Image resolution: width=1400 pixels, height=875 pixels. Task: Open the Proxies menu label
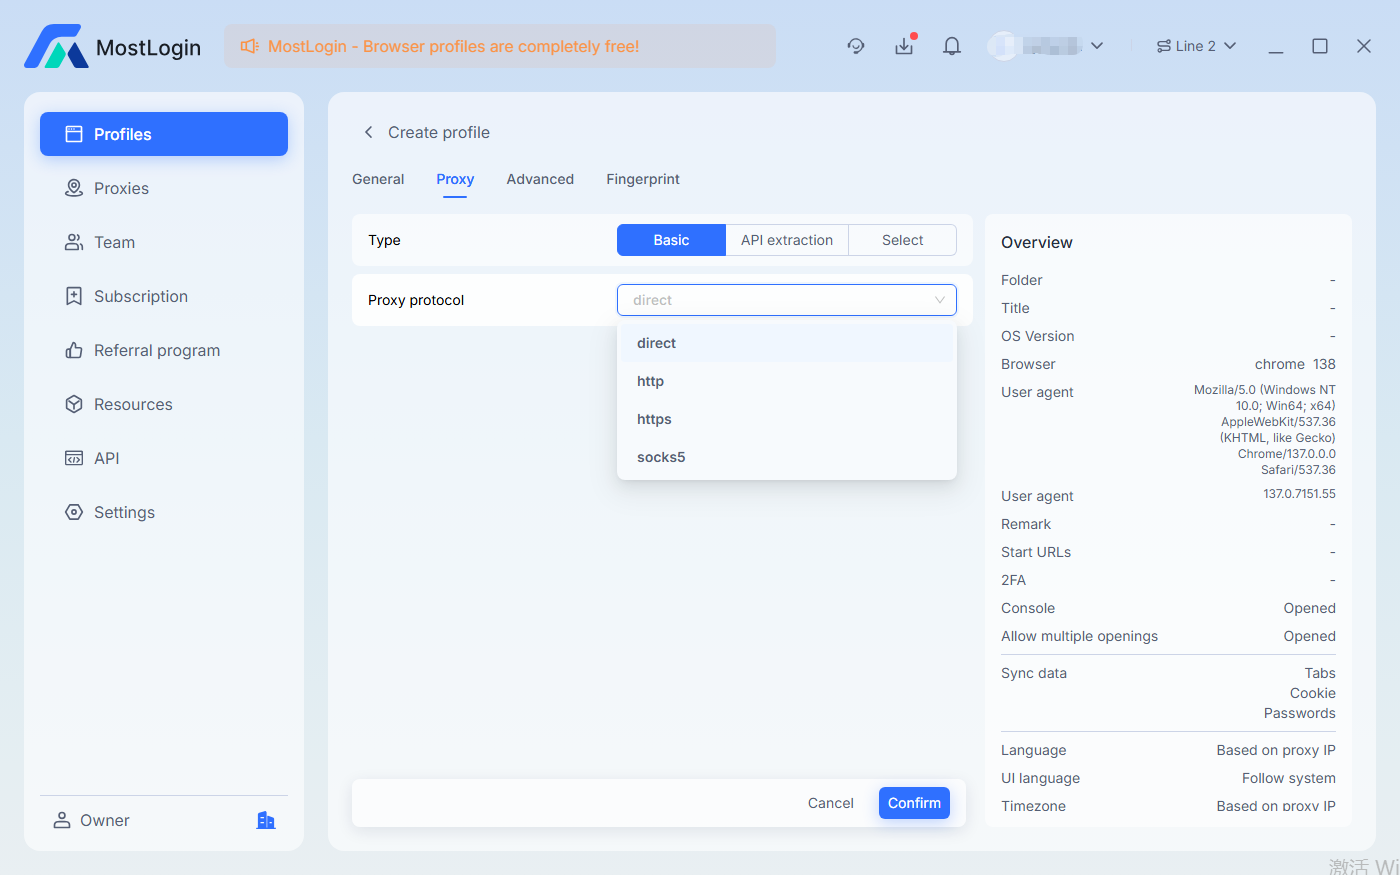pos(121,188)
